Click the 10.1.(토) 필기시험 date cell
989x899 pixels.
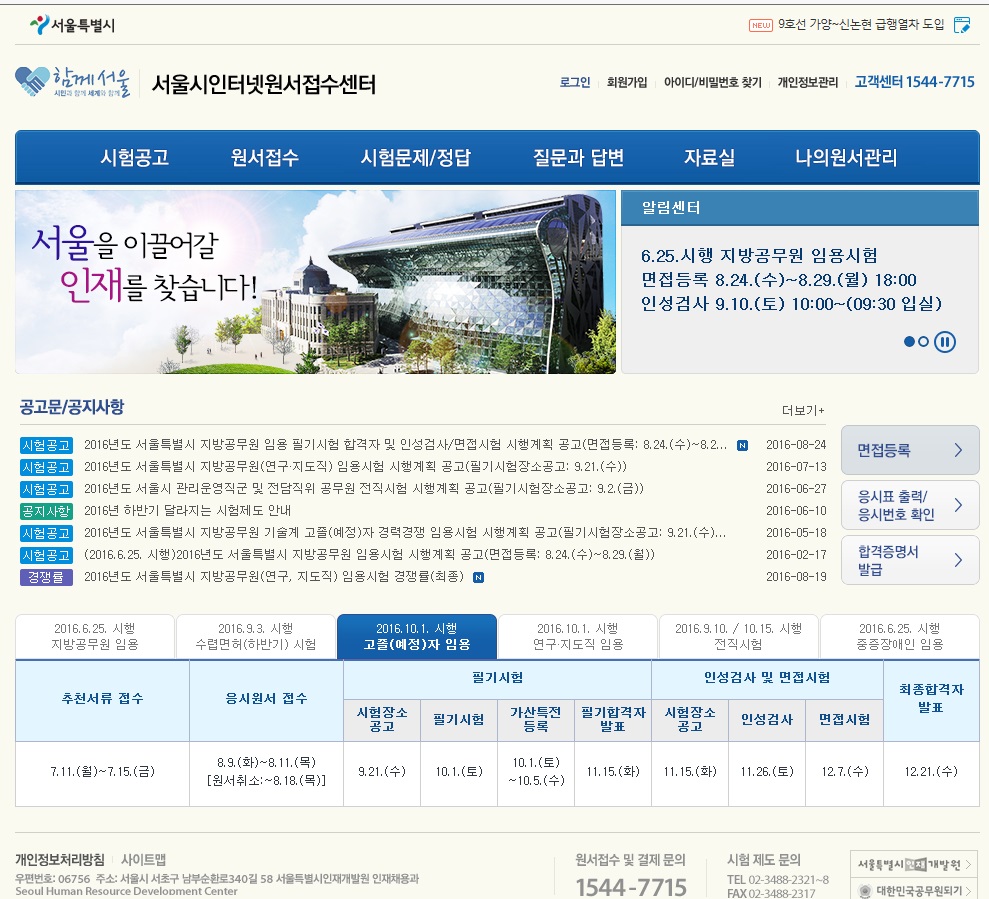[x=459, y=772]
